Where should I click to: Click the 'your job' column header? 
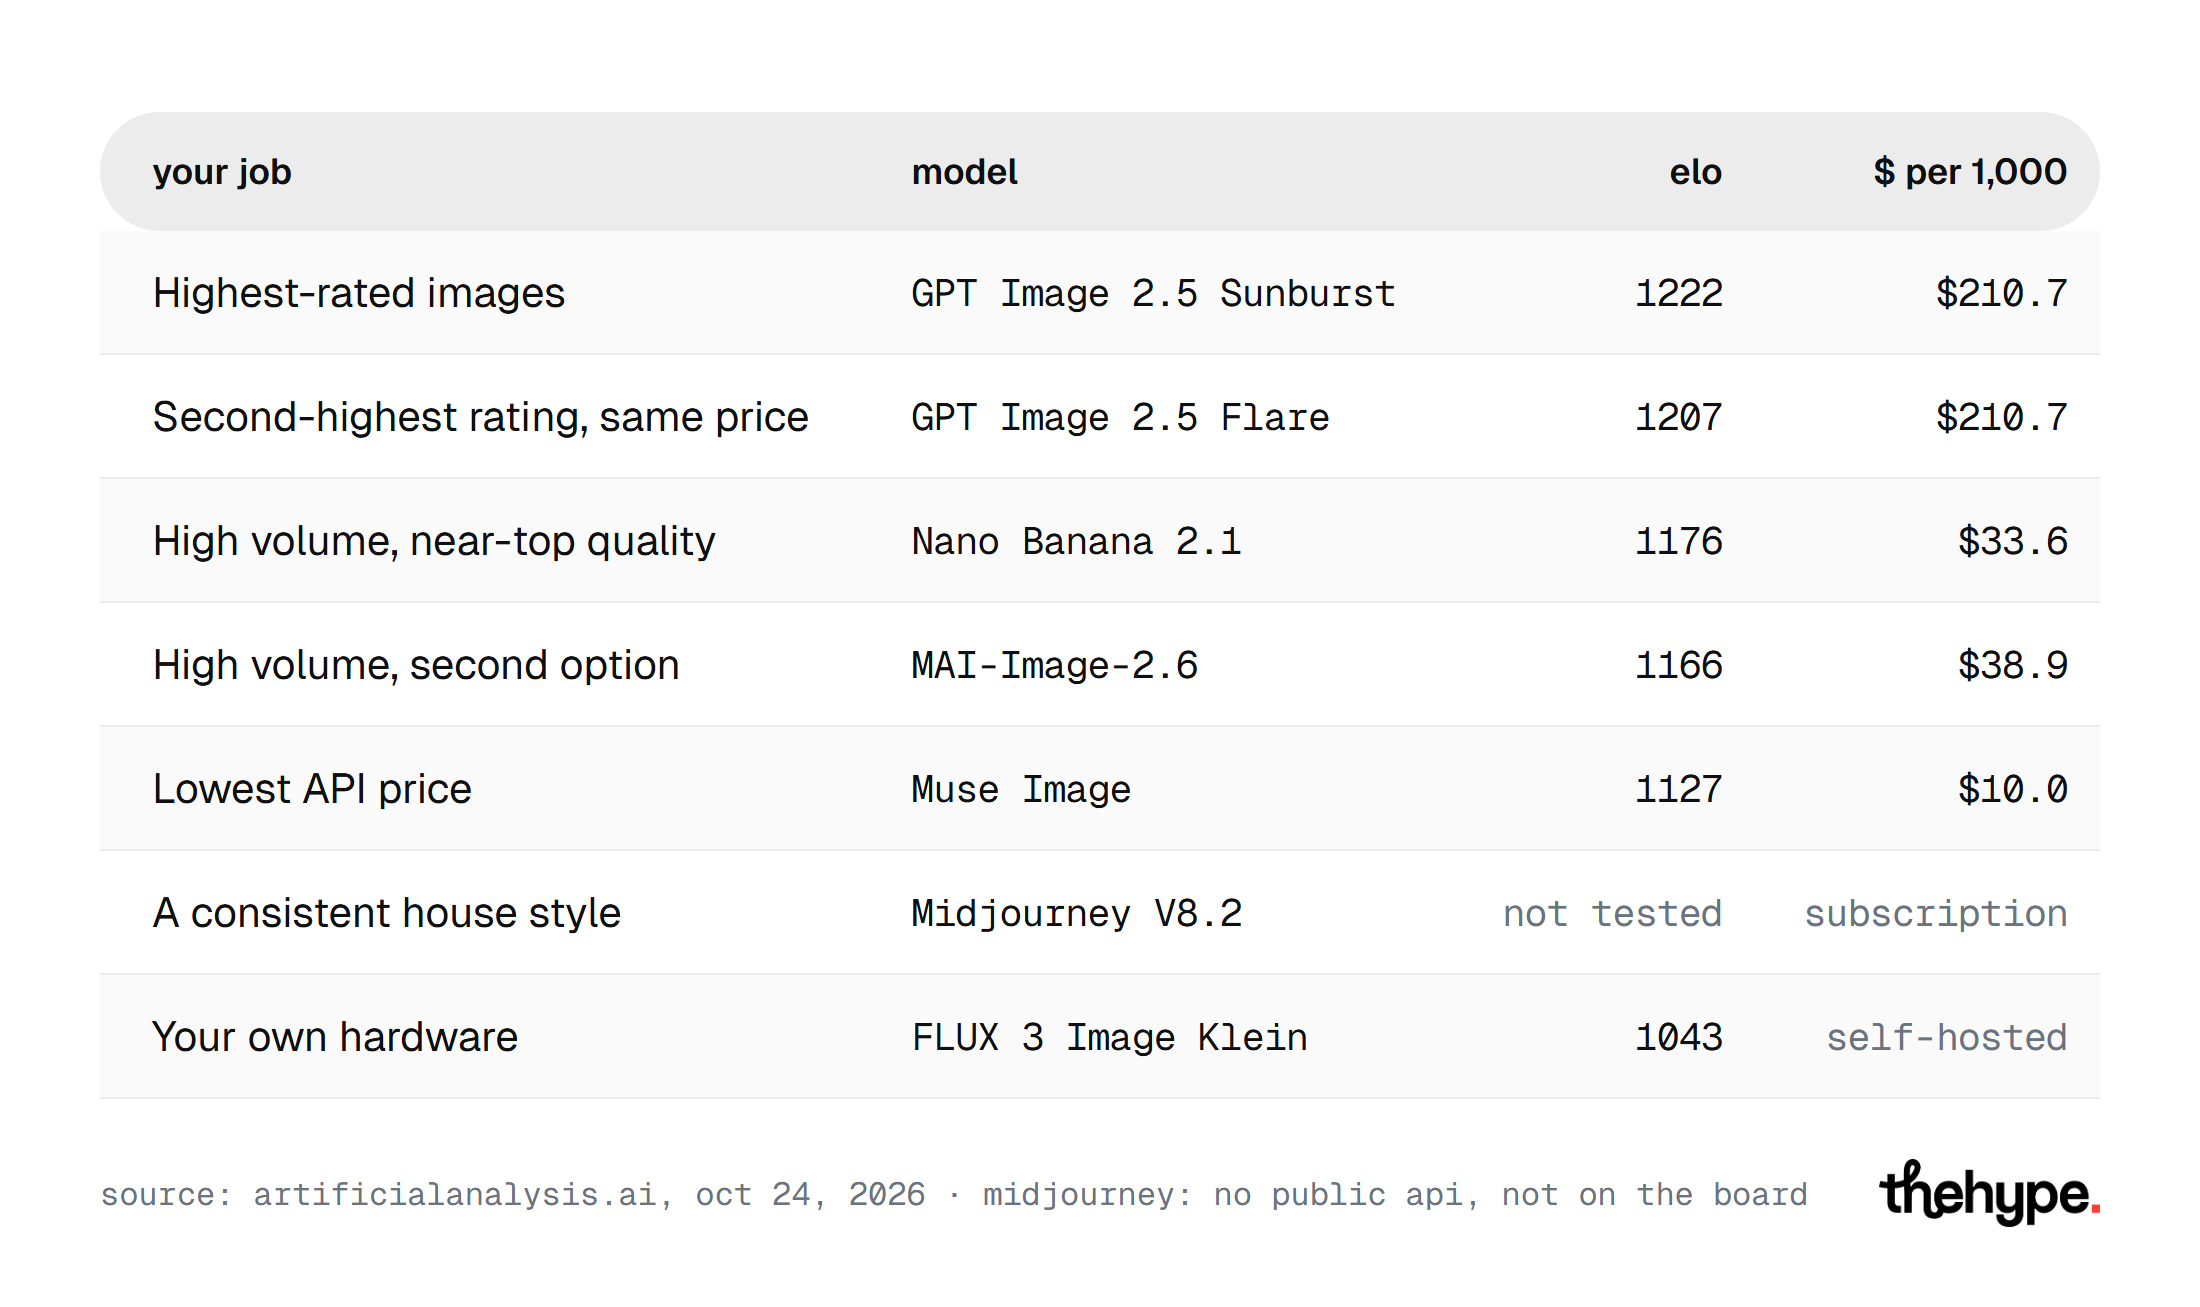tap(222, 172)
